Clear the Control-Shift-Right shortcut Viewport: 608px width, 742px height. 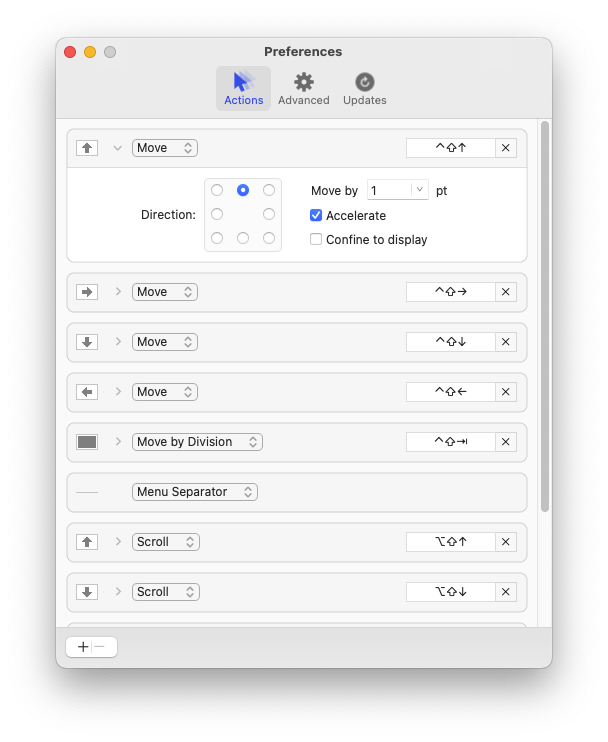pyautogui.click(x=505, y=292)
